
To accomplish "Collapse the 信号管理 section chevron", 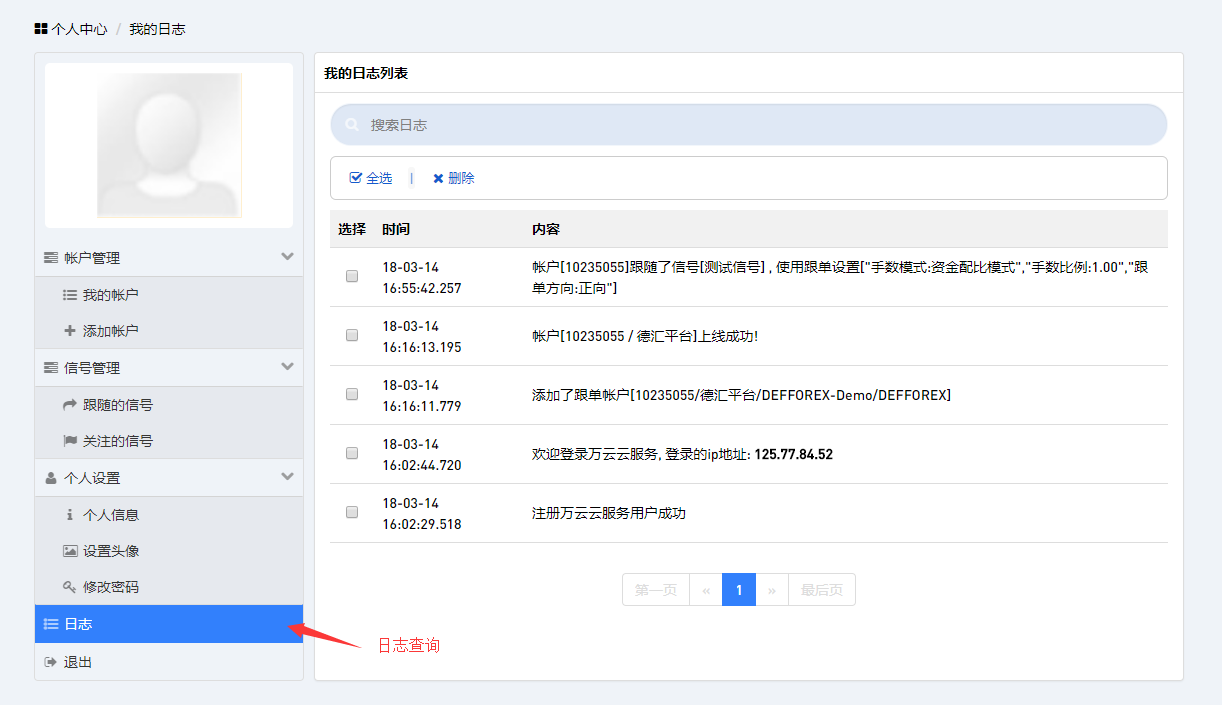I will coord(288,367).
